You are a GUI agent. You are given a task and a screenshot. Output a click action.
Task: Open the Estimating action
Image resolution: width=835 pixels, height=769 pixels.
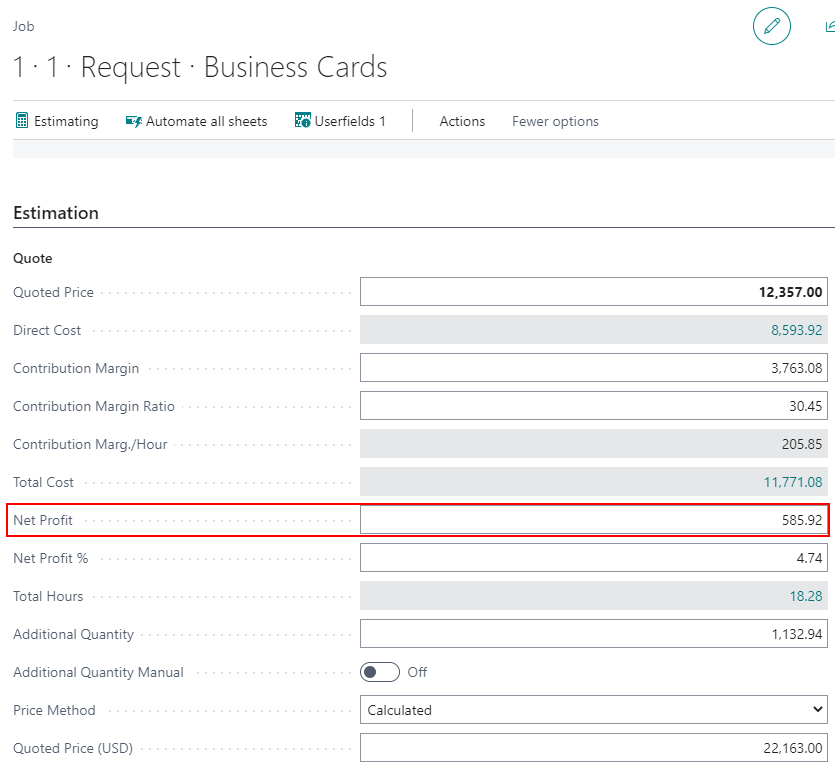point(57,121)
